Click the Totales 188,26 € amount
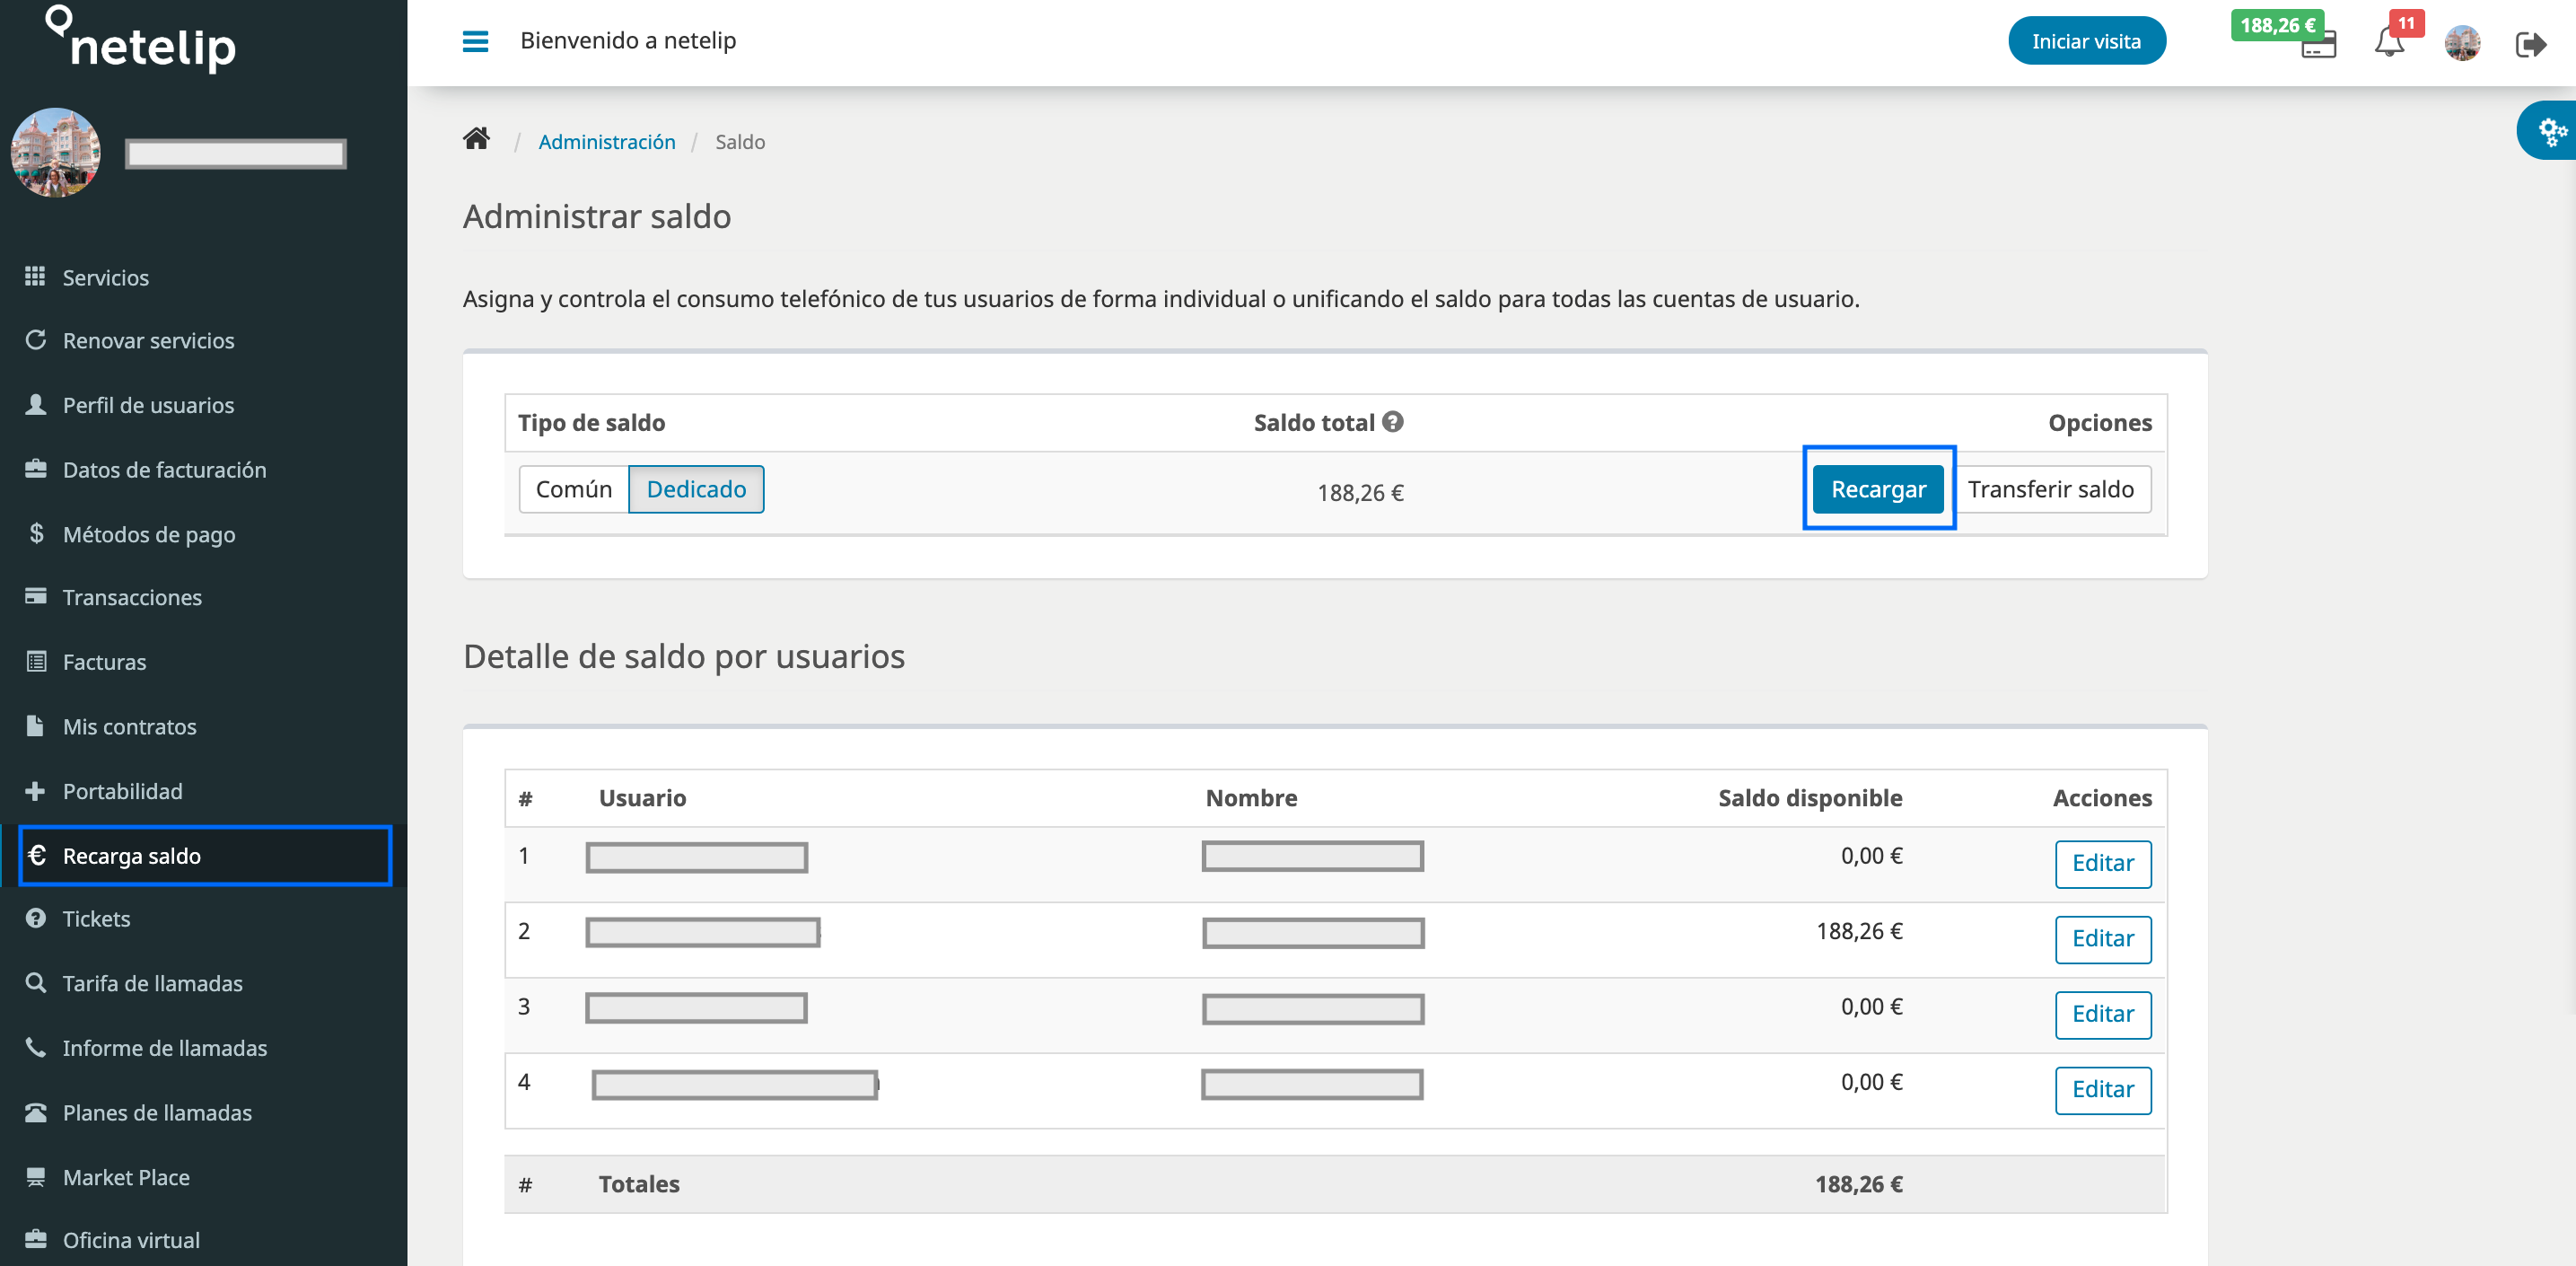Screen dimensions: 2576x1266 pyautogui.click(x=1858, y=1184)
